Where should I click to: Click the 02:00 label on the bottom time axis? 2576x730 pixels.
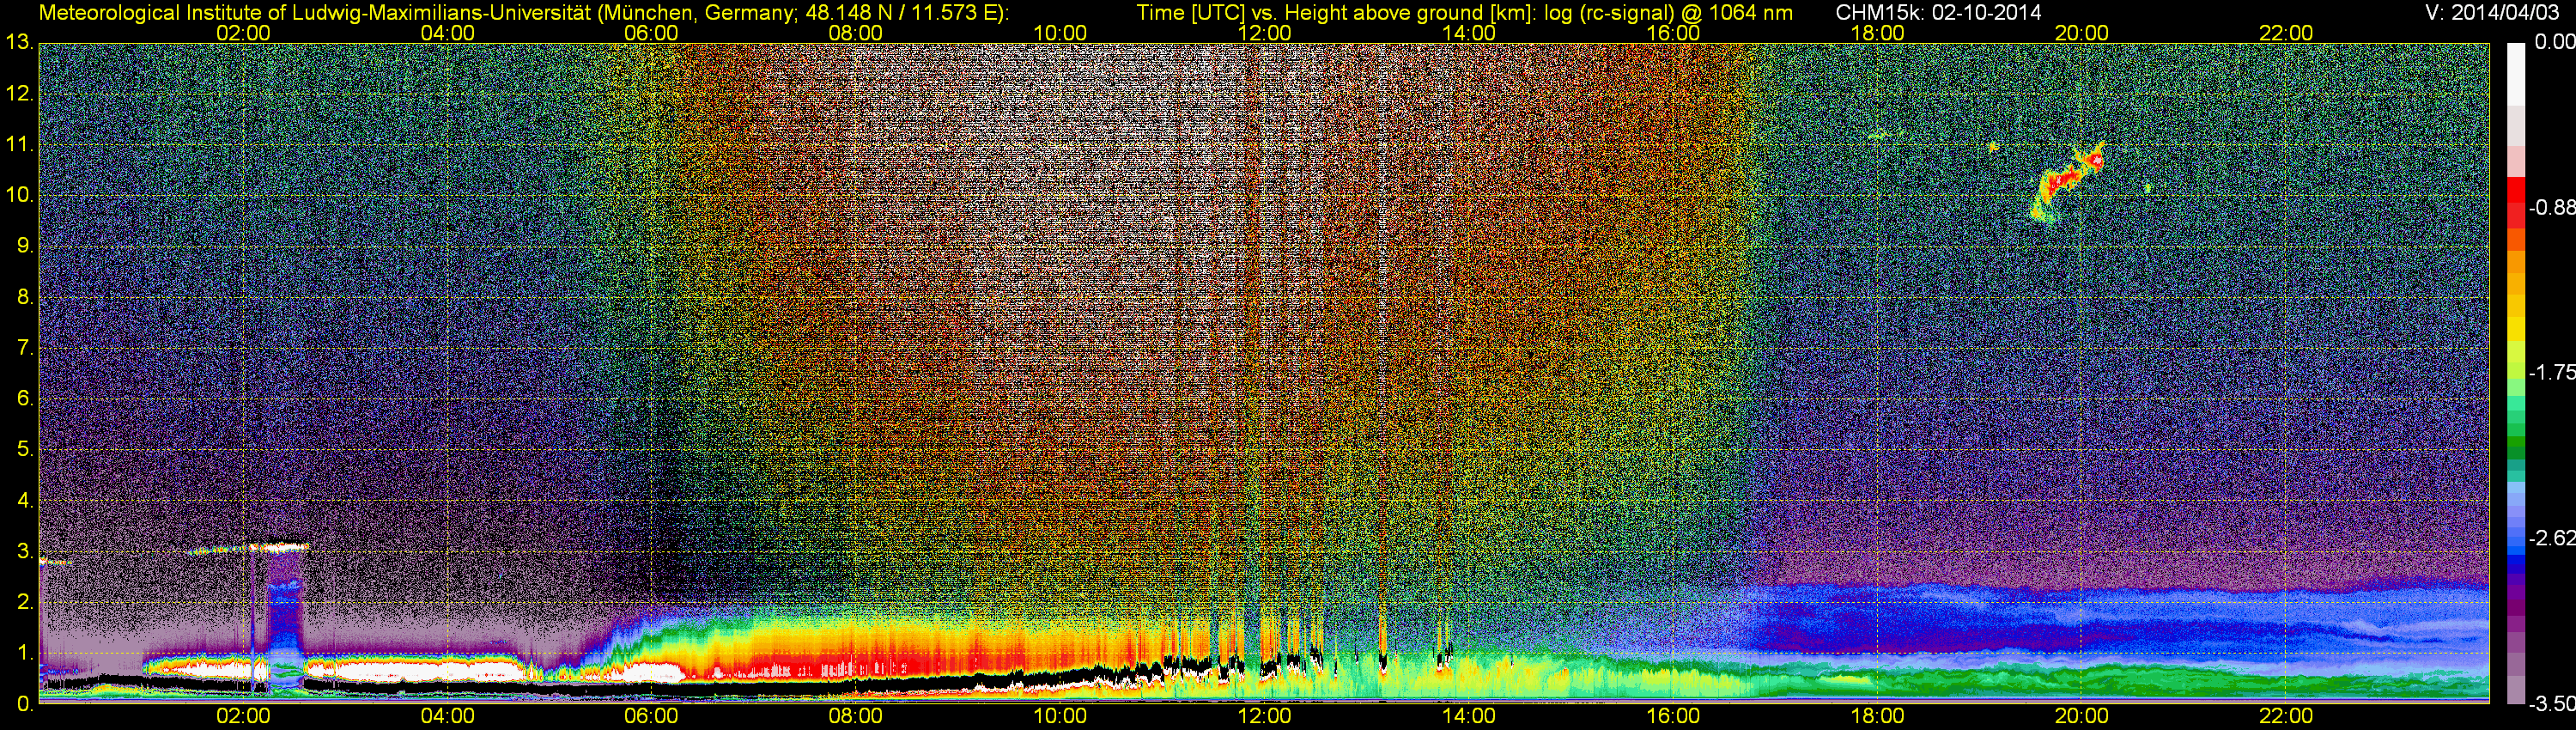click(x=243, y=716)
